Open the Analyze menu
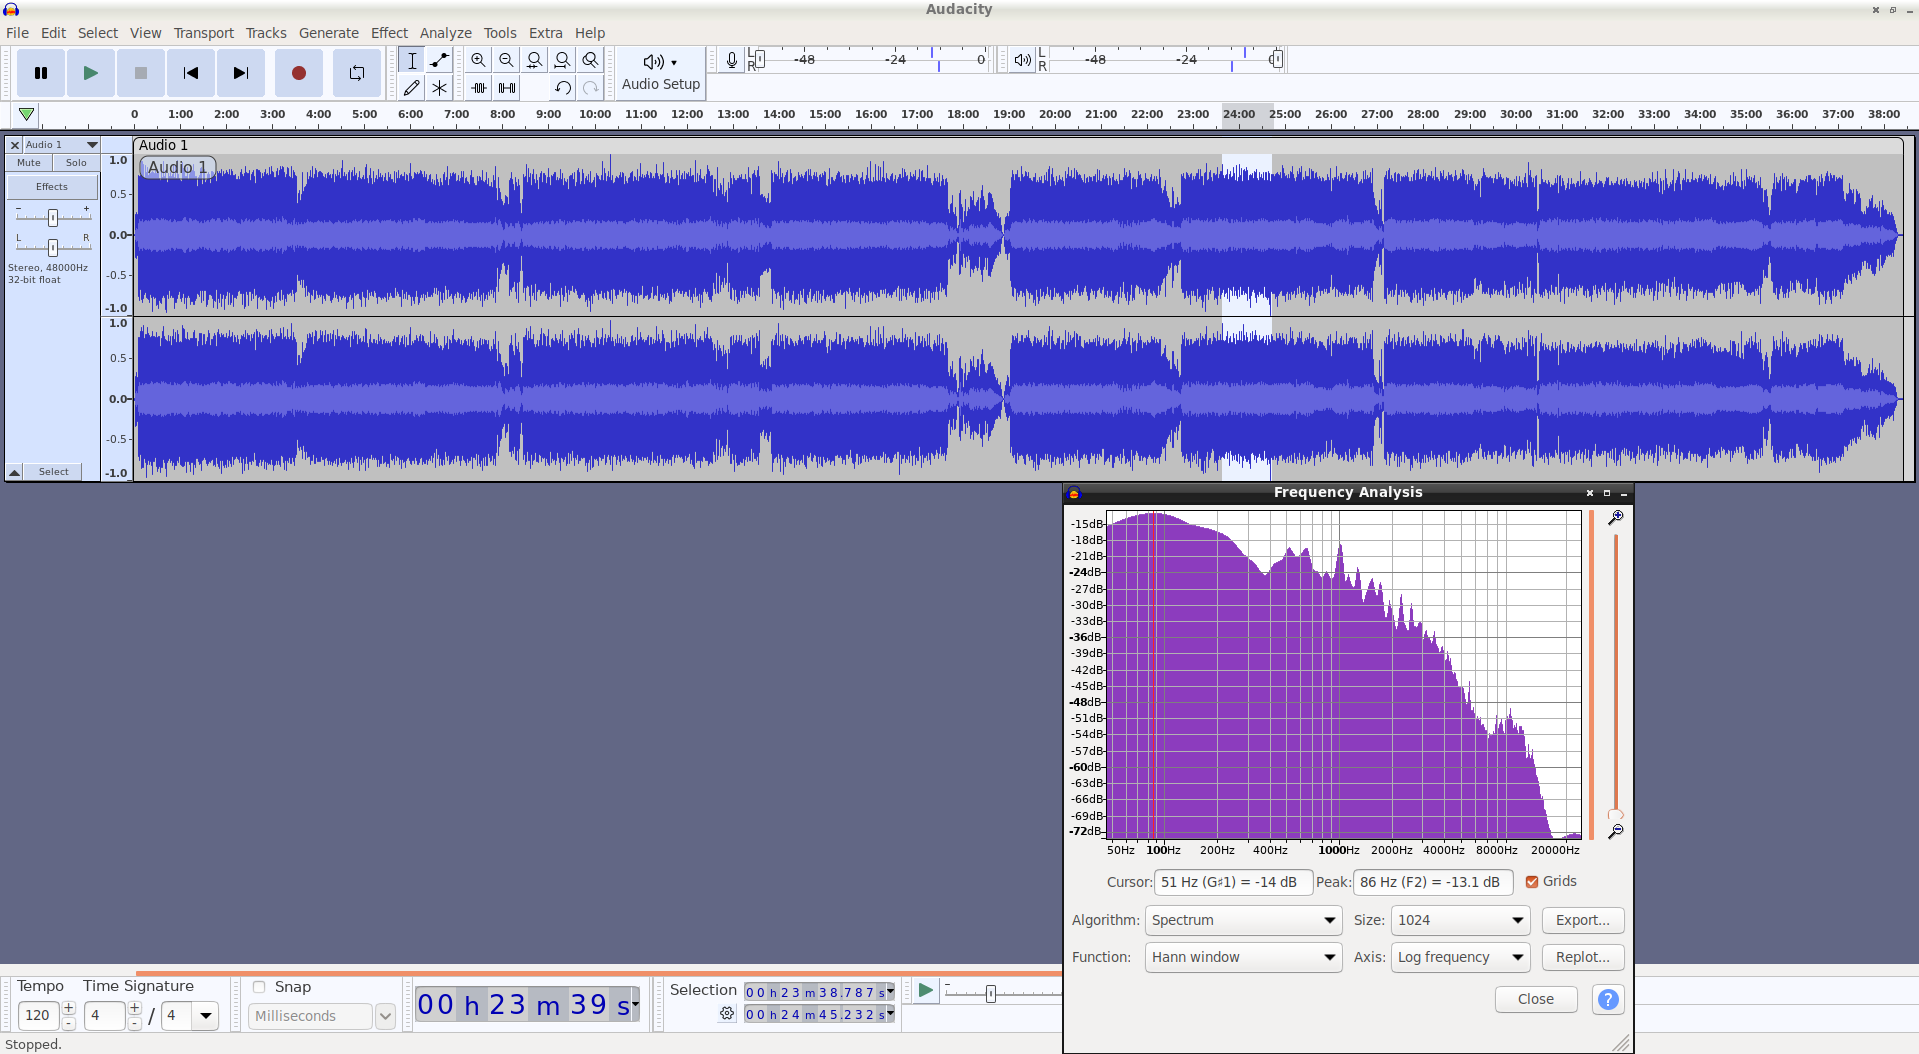Image resolution: width=1919 pixels, height=1054 pixels. (x=446, y=33)
